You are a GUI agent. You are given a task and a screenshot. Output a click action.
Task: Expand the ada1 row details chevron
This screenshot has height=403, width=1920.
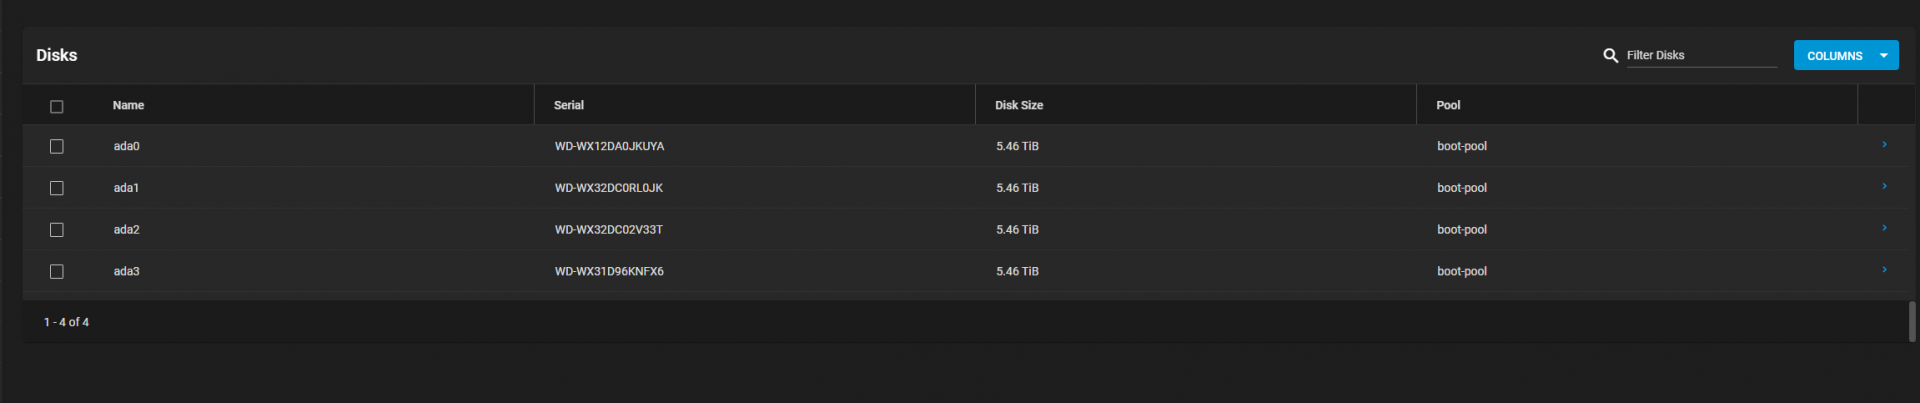1884,187
